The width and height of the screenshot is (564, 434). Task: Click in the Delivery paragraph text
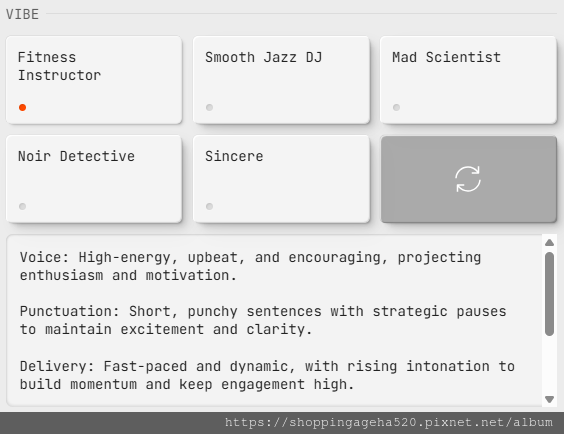[x=267, y=375]
